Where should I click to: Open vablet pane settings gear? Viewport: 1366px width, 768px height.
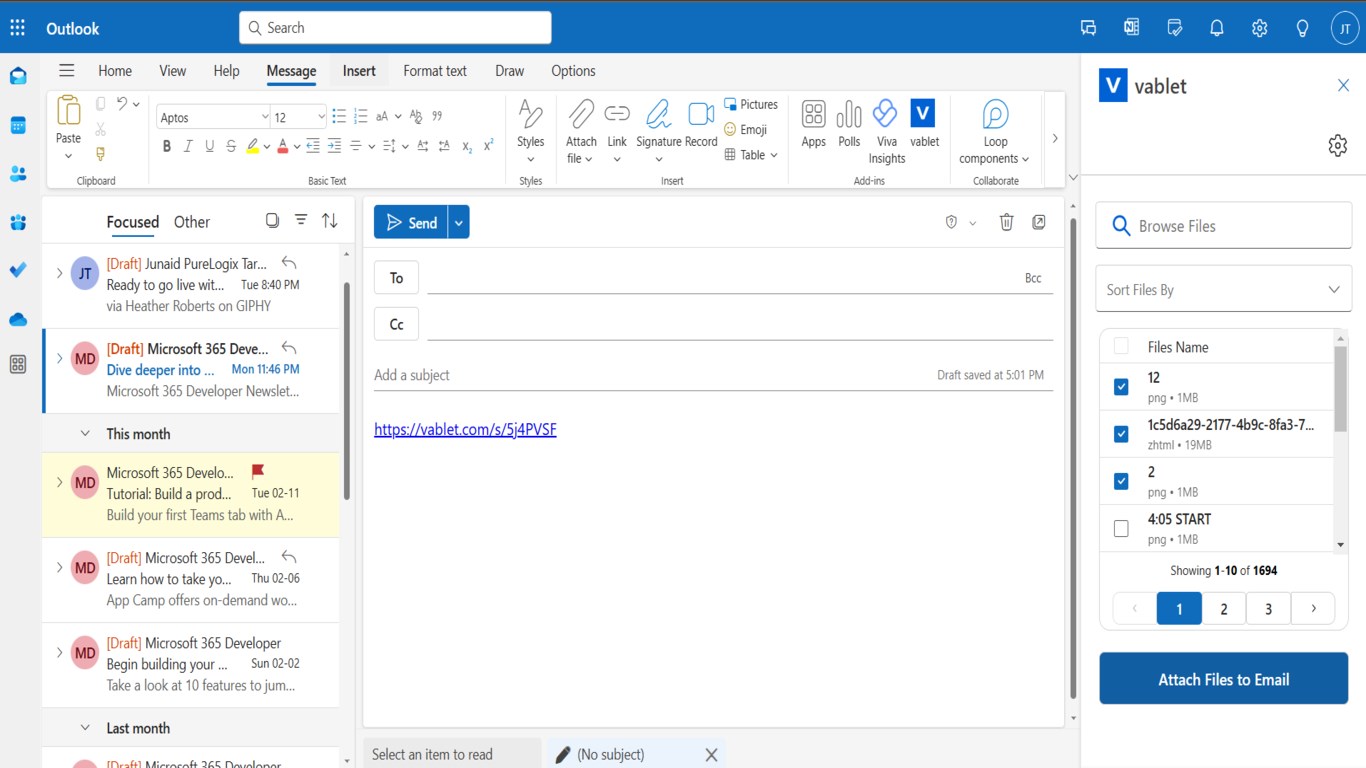[x=1338, y=146]
